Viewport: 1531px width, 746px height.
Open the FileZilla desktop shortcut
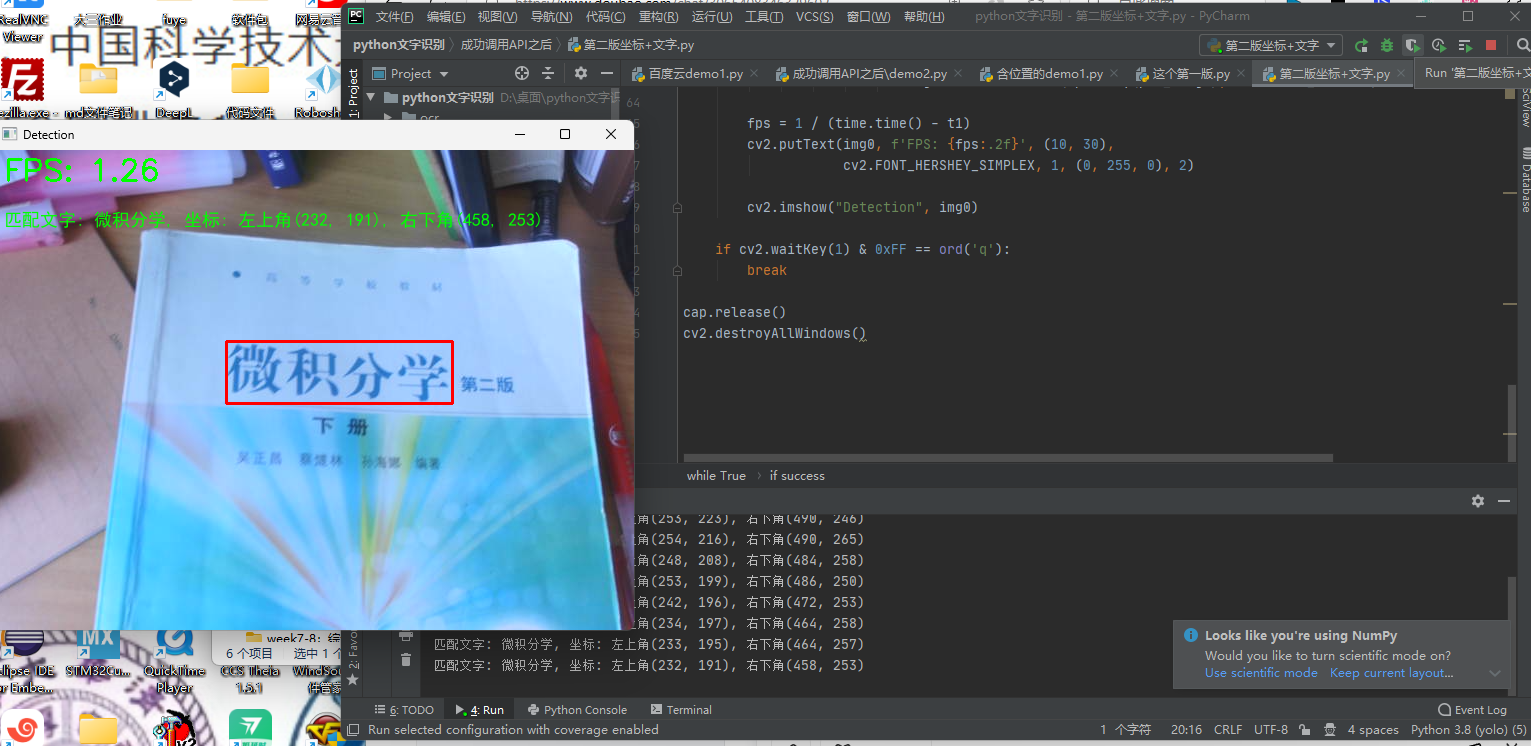24,88
